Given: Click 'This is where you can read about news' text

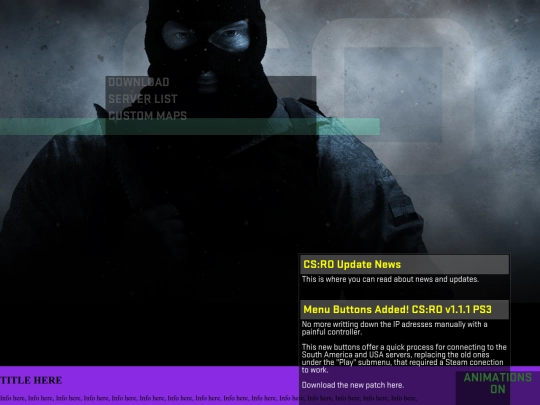Looking at the screenshot, I should tap(391, 279).
